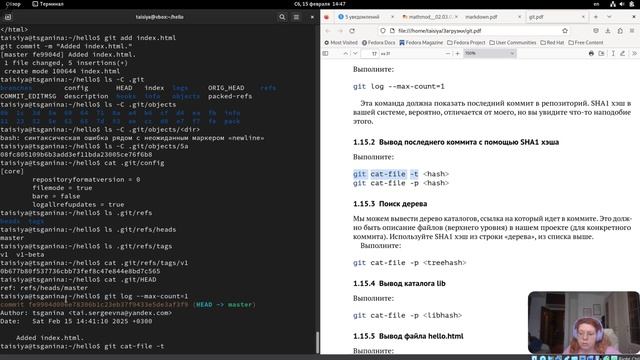This screenshot has width=640, height=360.
Task: Zoom out the PDF document
Action: tap(448, 53)
